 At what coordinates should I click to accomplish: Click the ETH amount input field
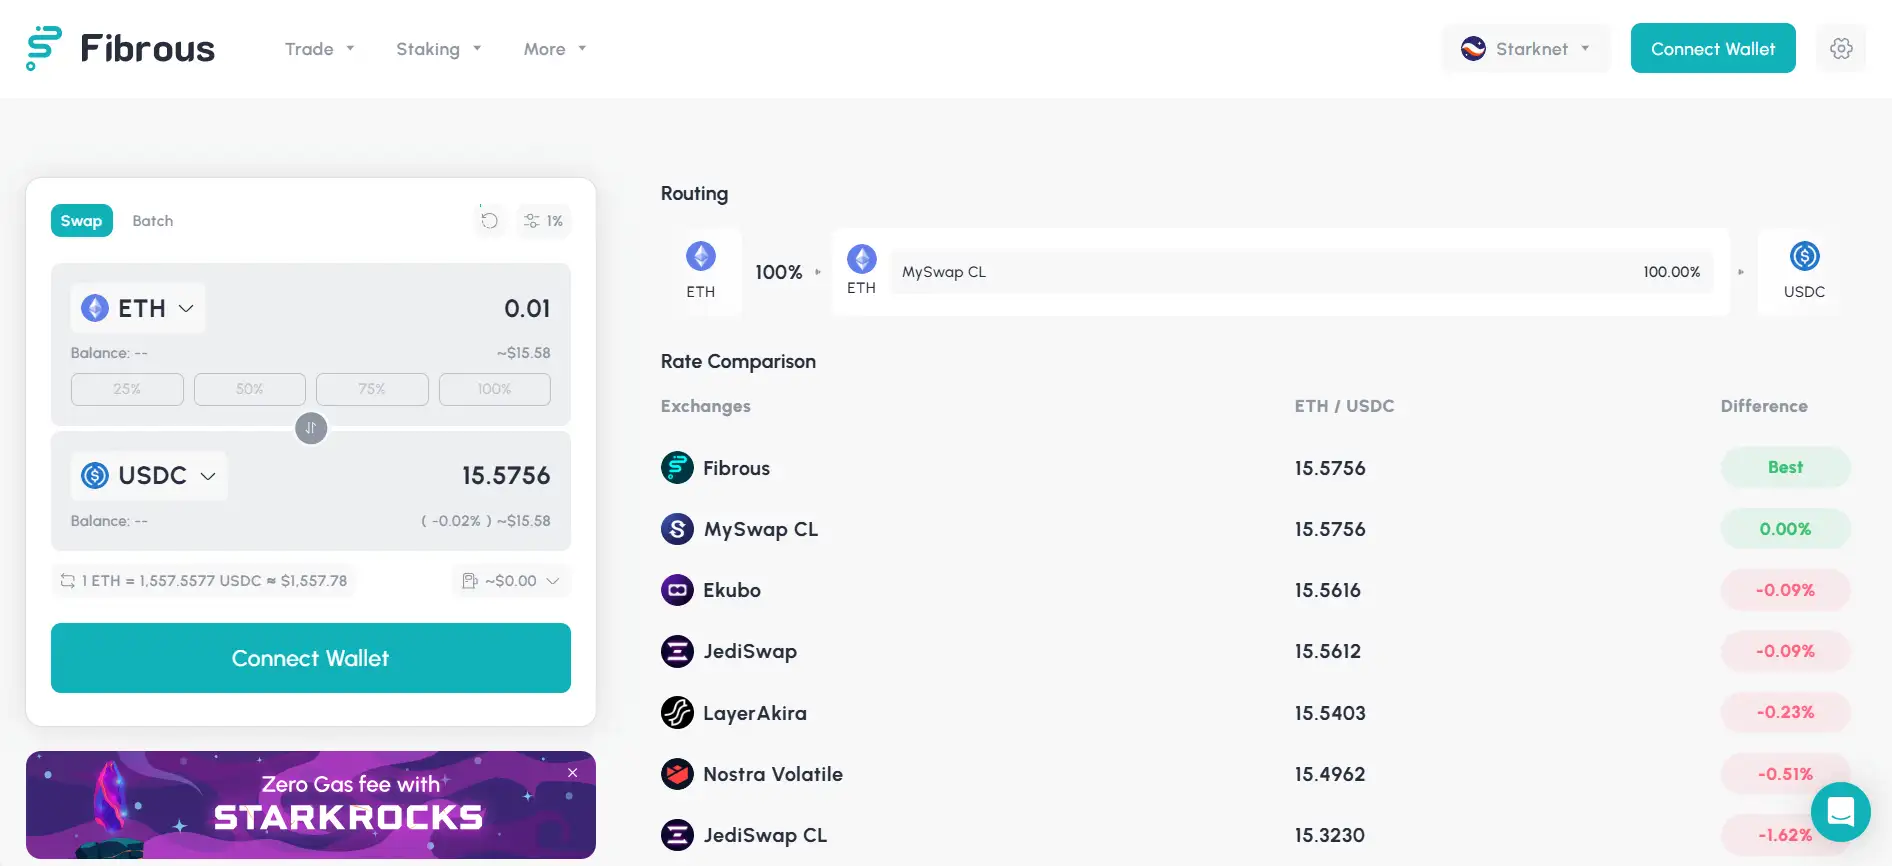(x=450, y=308)
